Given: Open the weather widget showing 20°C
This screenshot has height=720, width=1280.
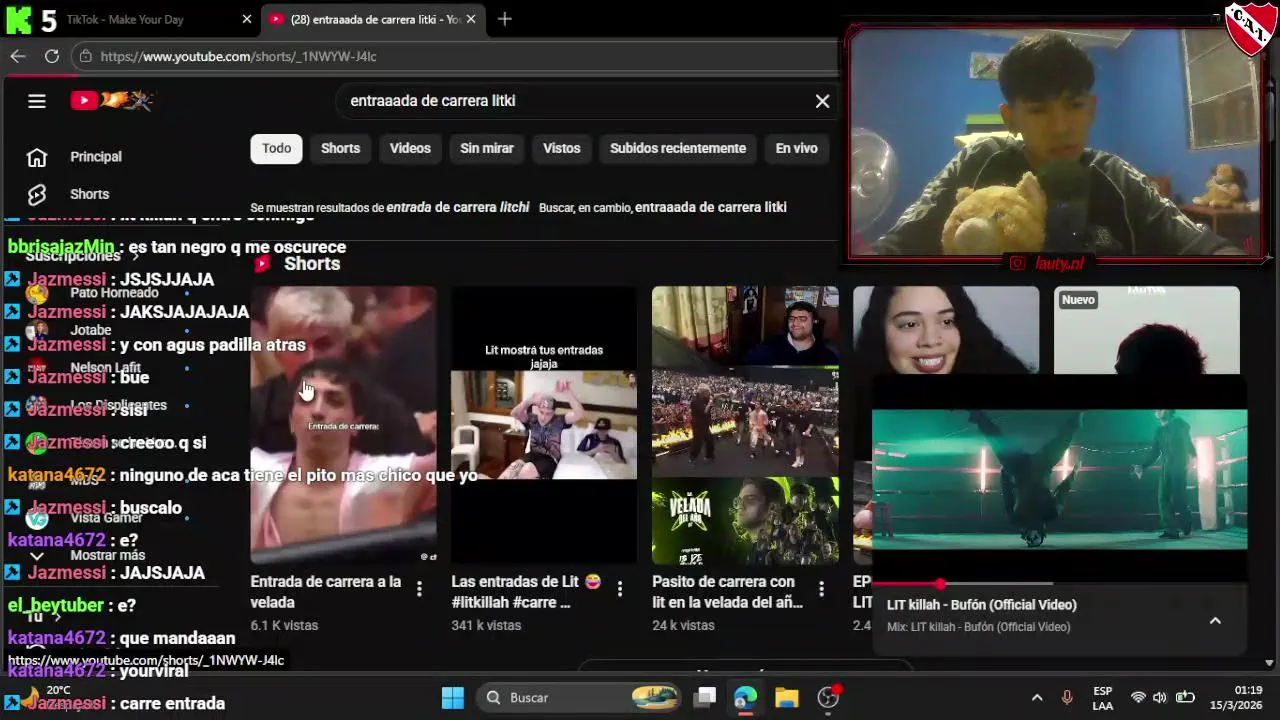Looking at the screenshot, I should pos(45,697).
